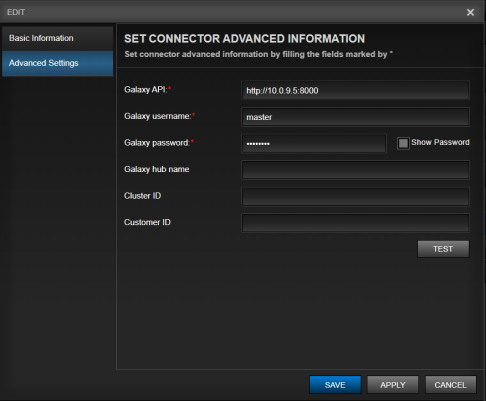The height and width of the screenshot is (401, 486).
Task: Click the 'Show Password' label text
Action: (440, 142)
